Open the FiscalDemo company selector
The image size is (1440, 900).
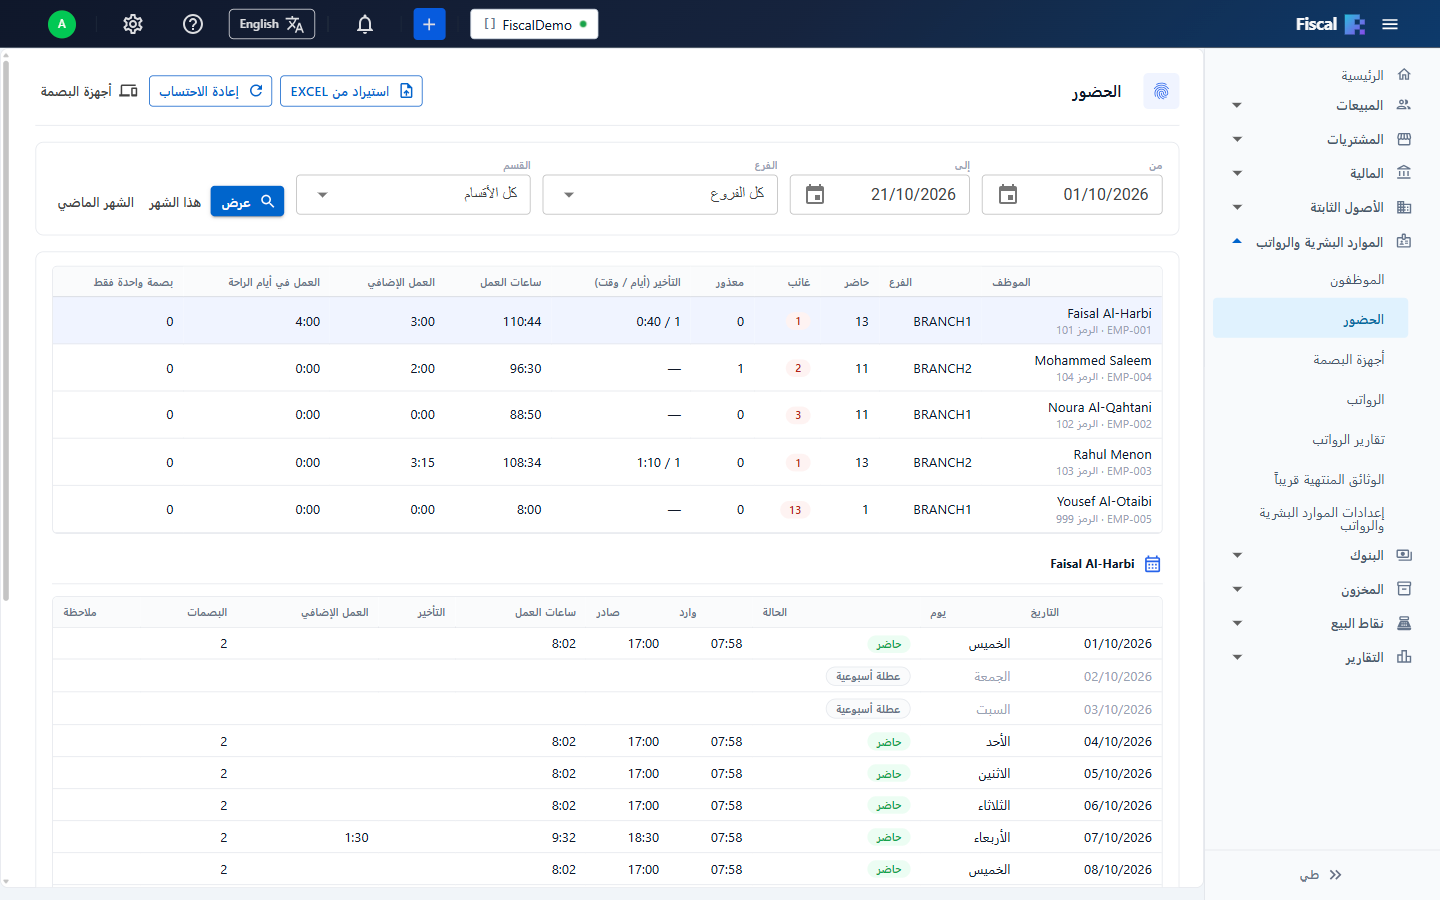(x=534, y=24)
